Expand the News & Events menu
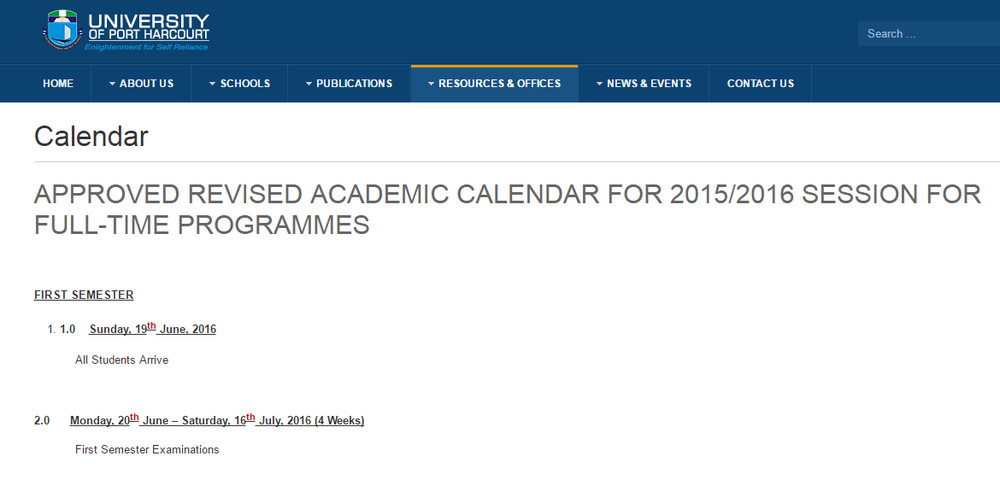The width and height of the screenshot is (1000, 503). click(x=643, y=84)
